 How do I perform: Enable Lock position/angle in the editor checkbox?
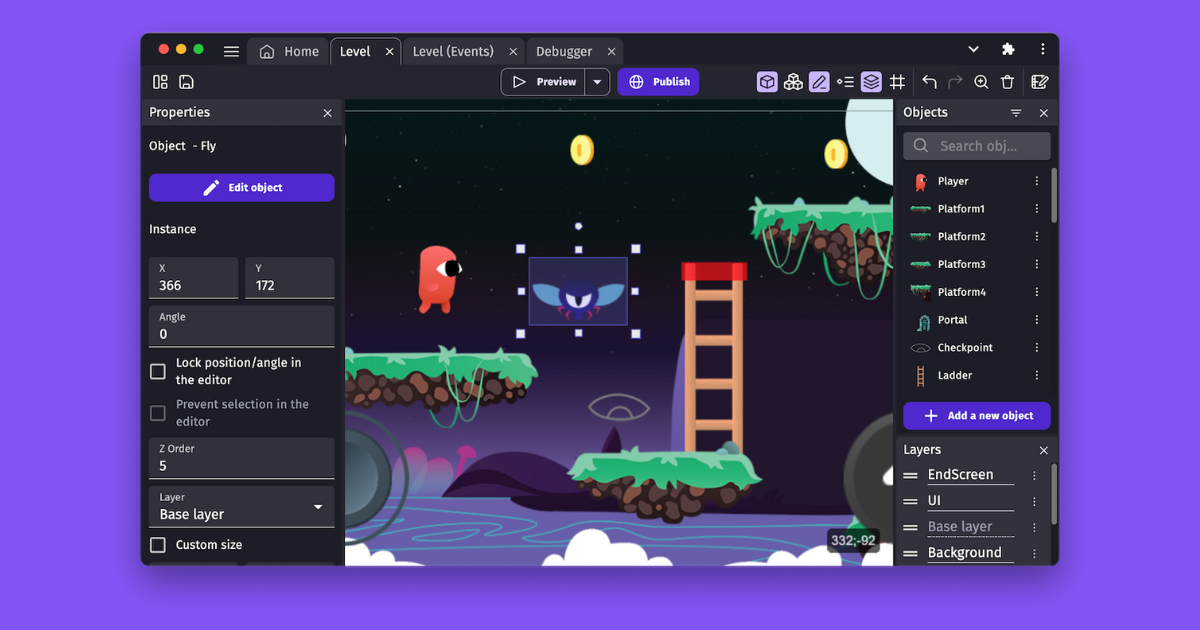tap(158, 371)
